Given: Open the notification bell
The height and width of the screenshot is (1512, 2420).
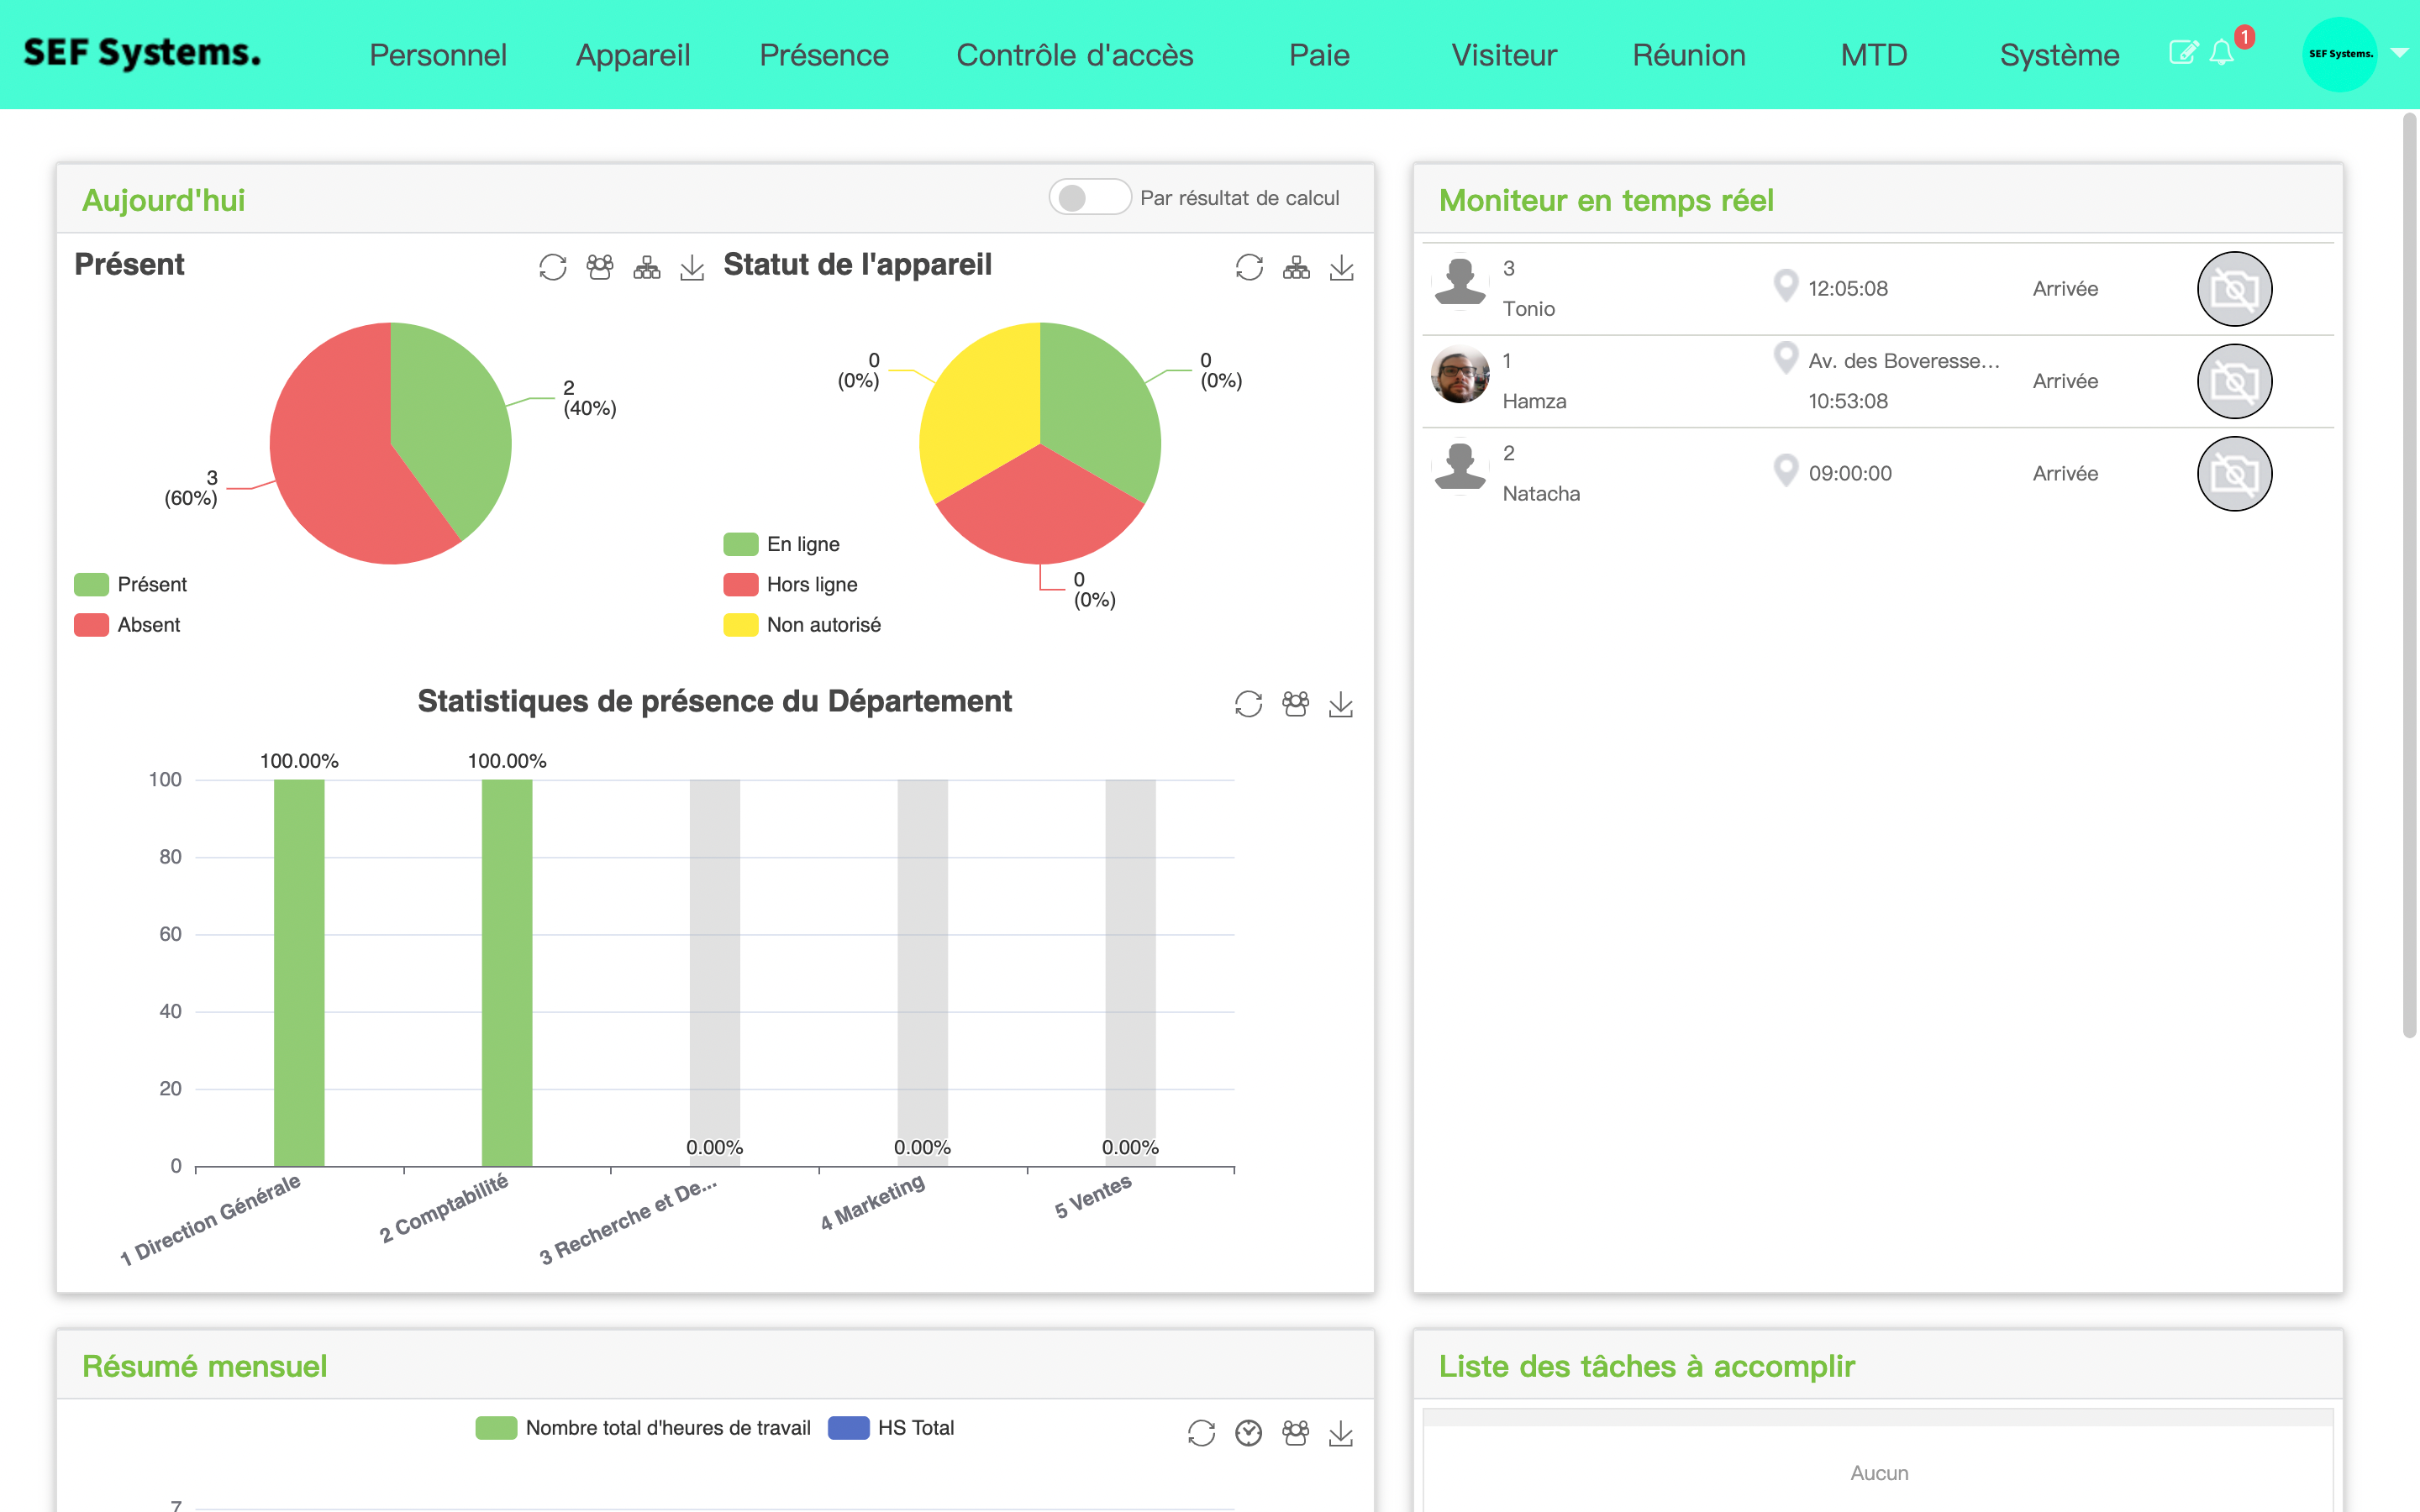Looking at the screenshot, I should coord(2221,53).
